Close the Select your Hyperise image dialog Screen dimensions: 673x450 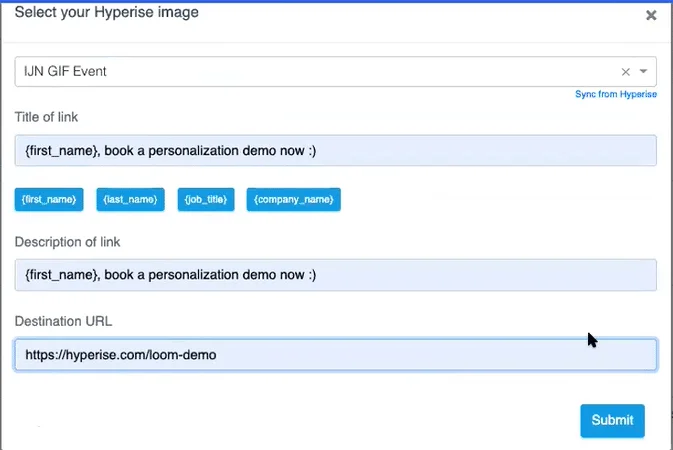point(651,15)
